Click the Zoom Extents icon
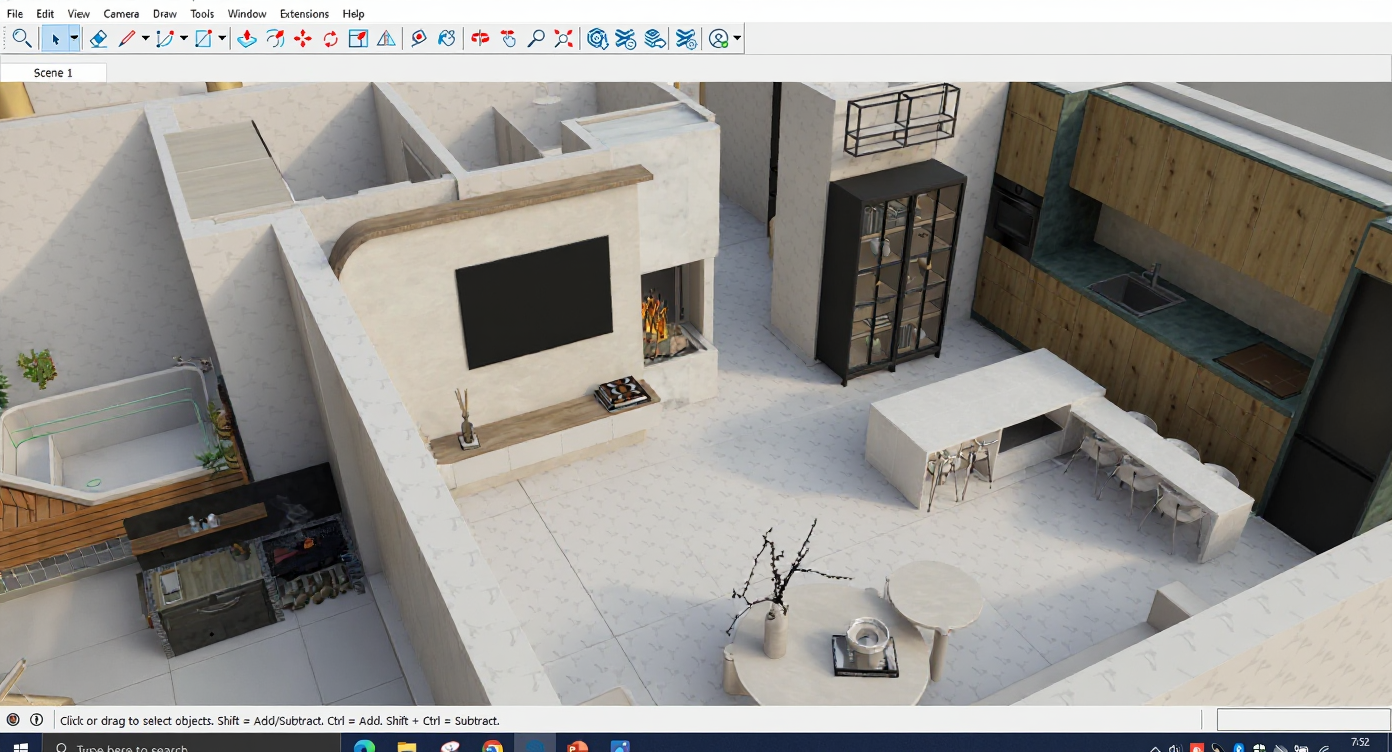 (564, 39)
